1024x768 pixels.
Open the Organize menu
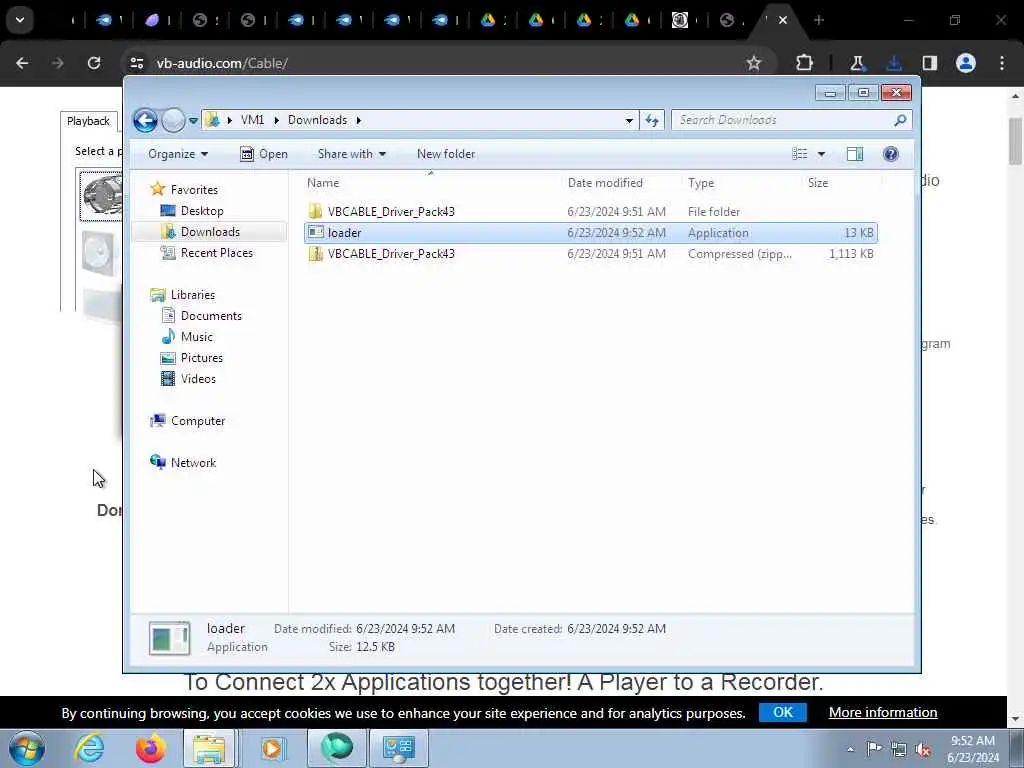[178, 154]
